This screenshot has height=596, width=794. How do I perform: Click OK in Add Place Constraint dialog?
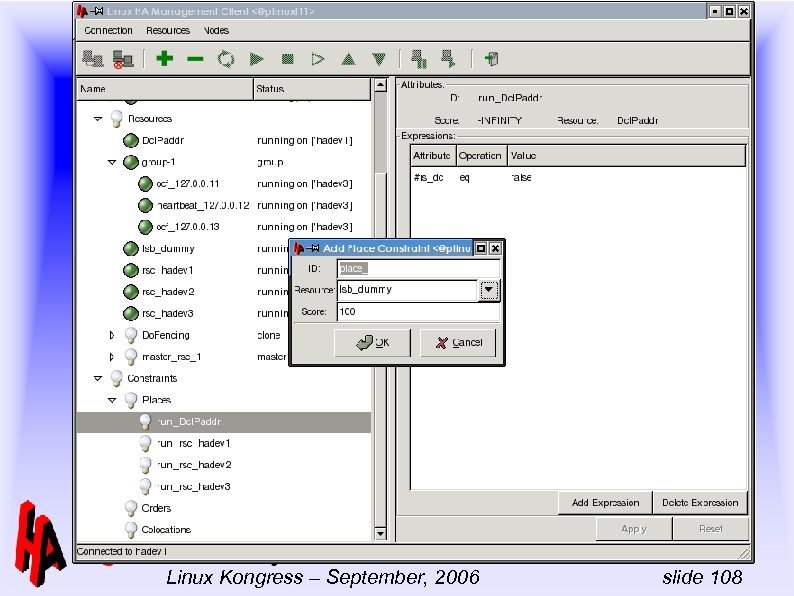point(372,343)
